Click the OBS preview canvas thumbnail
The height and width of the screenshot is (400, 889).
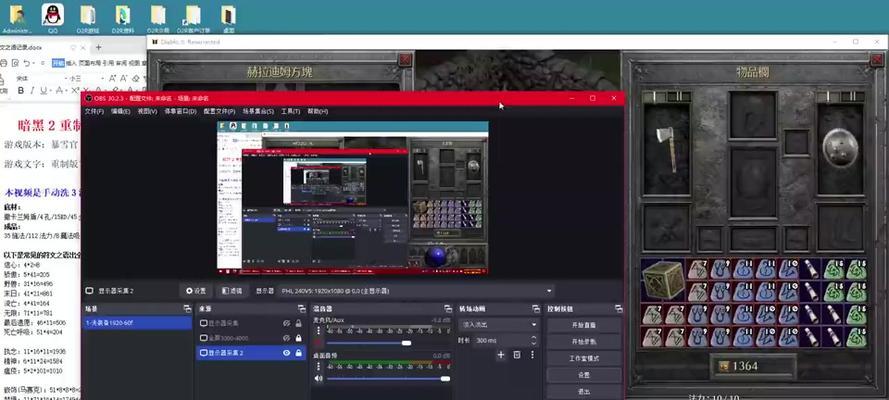(x=353, y=198)
